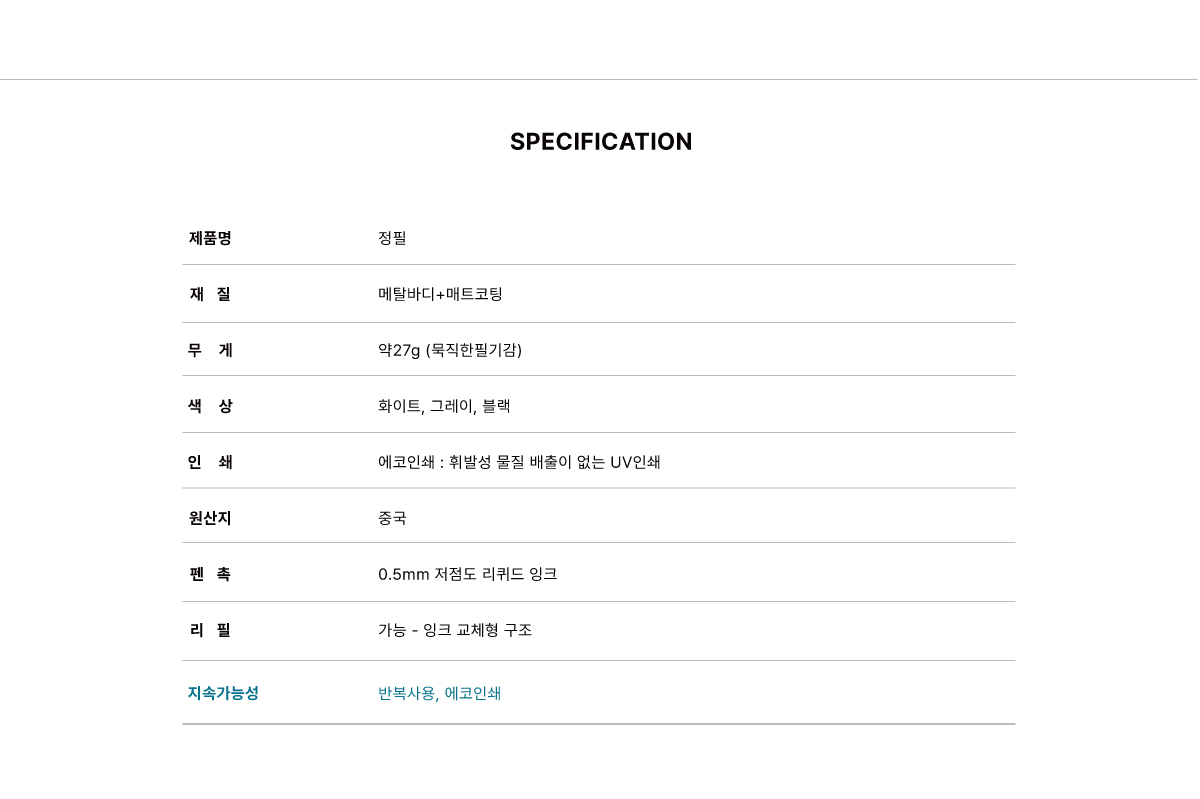Click the 약27g weight value
The height and width of the screenshot is (799, 1200).
[x=400, y=350]
